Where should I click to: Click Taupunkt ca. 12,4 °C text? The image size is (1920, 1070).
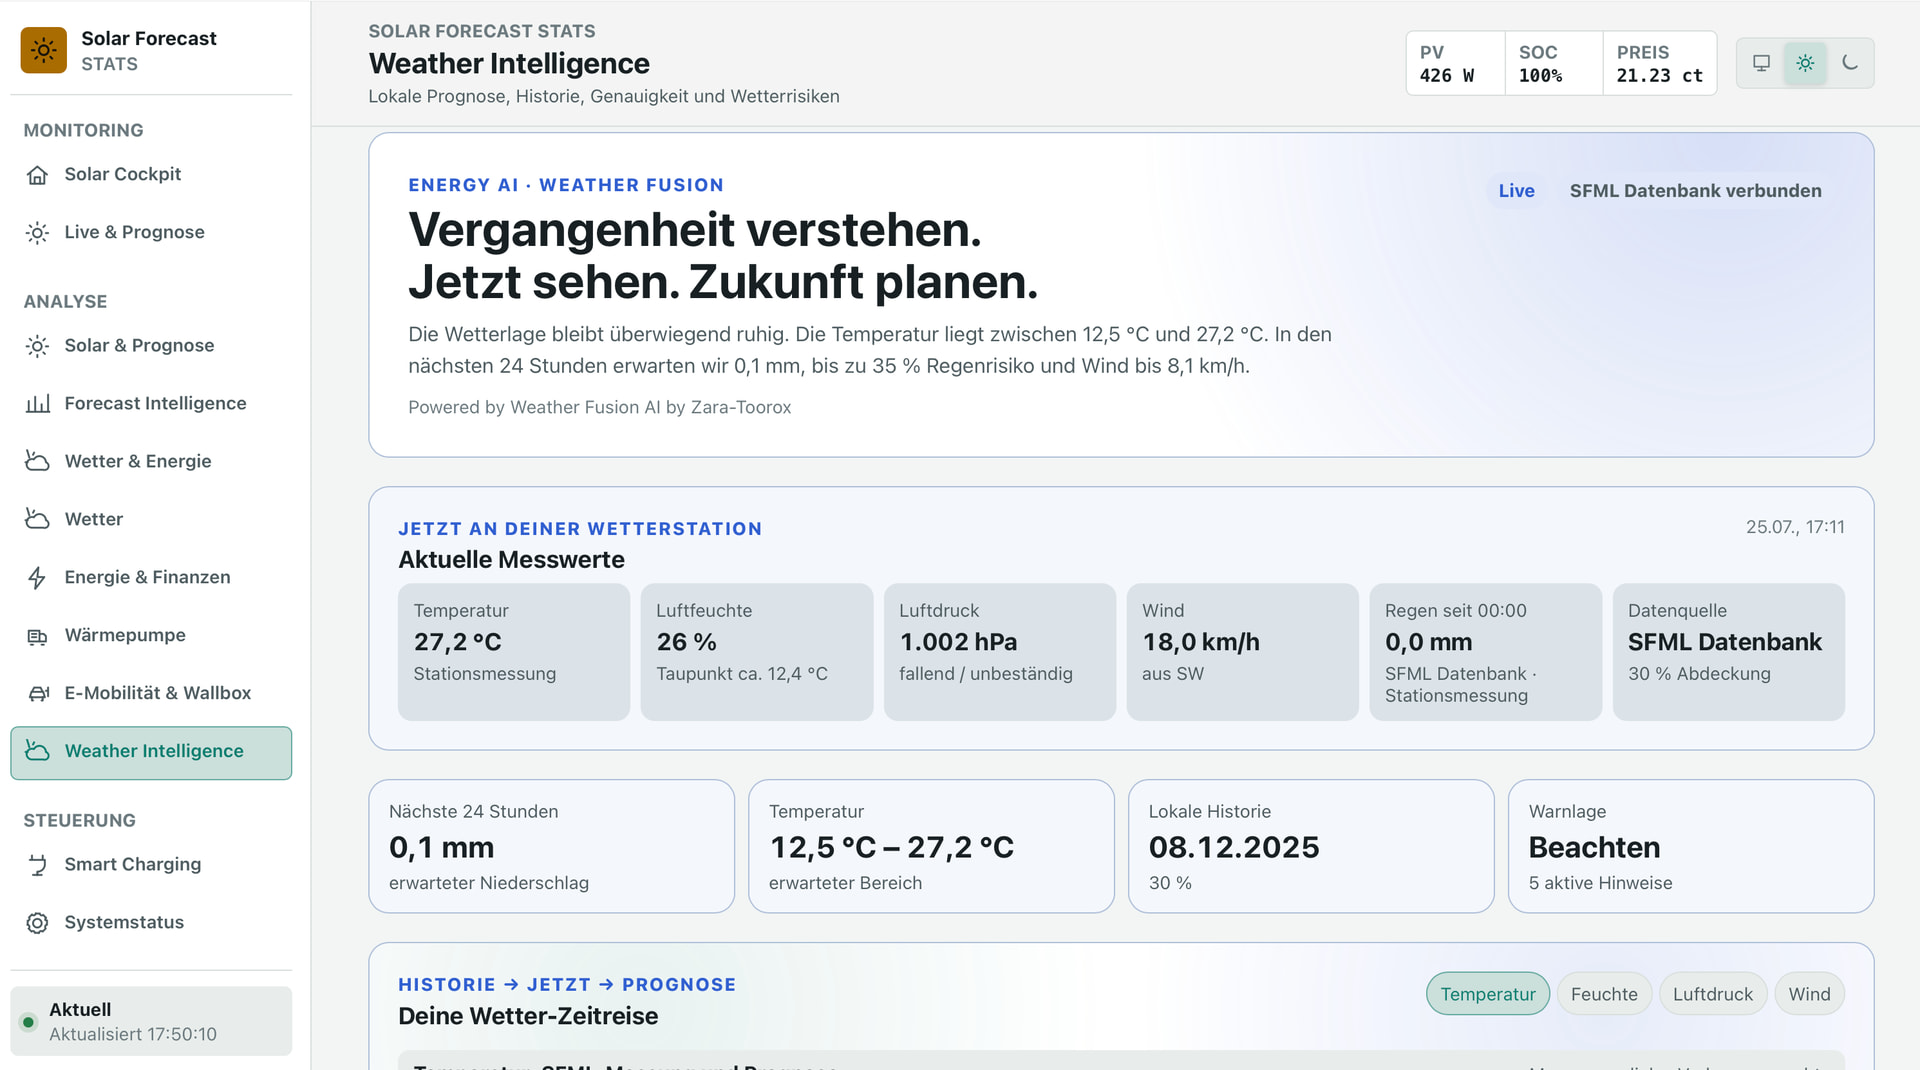(742, 674)
